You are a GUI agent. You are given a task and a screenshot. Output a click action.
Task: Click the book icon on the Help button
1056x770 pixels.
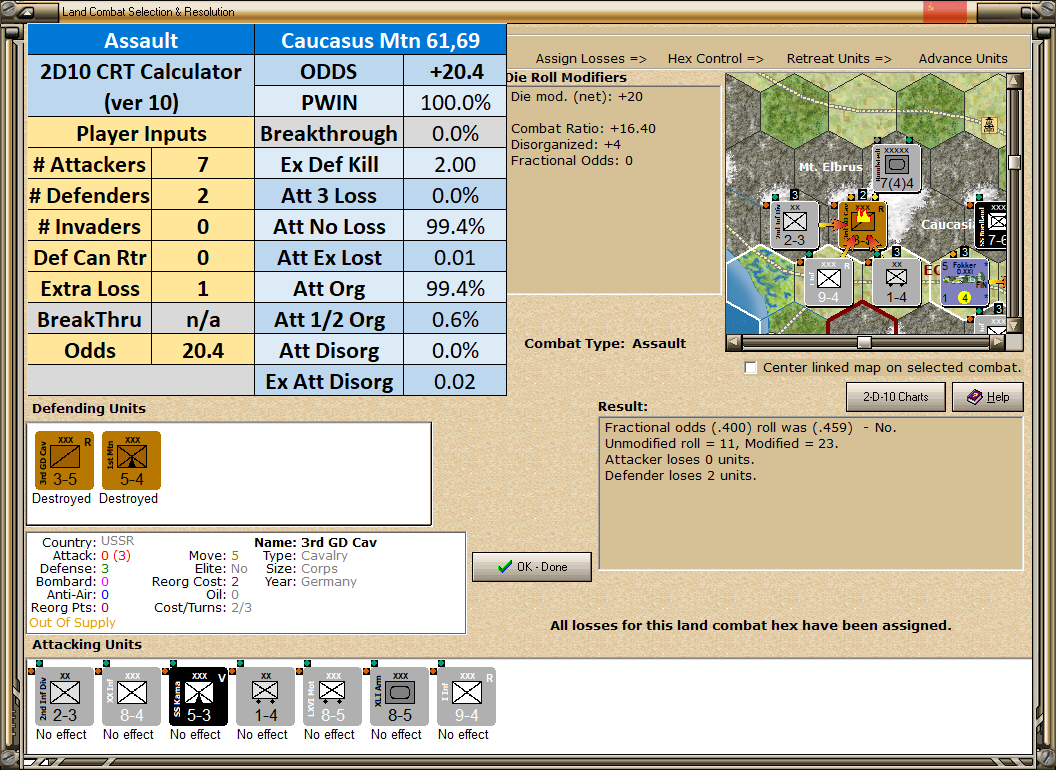975,397
